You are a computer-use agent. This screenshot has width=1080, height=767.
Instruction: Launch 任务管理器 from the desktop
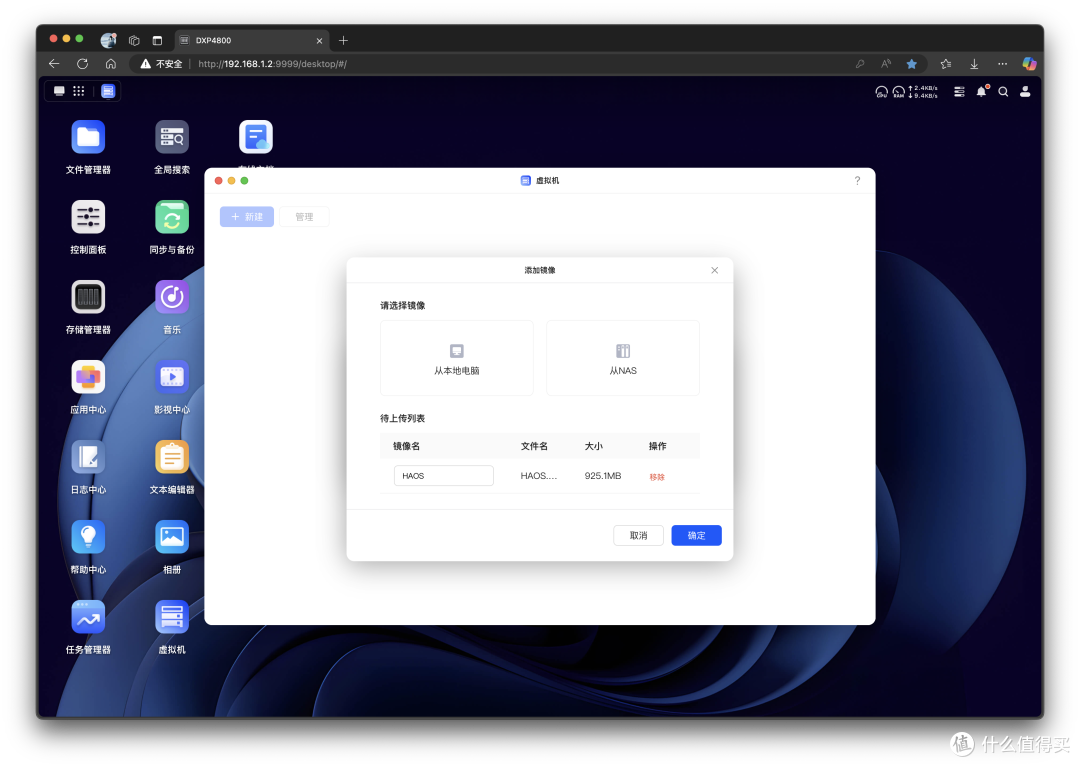coord(88,617)
